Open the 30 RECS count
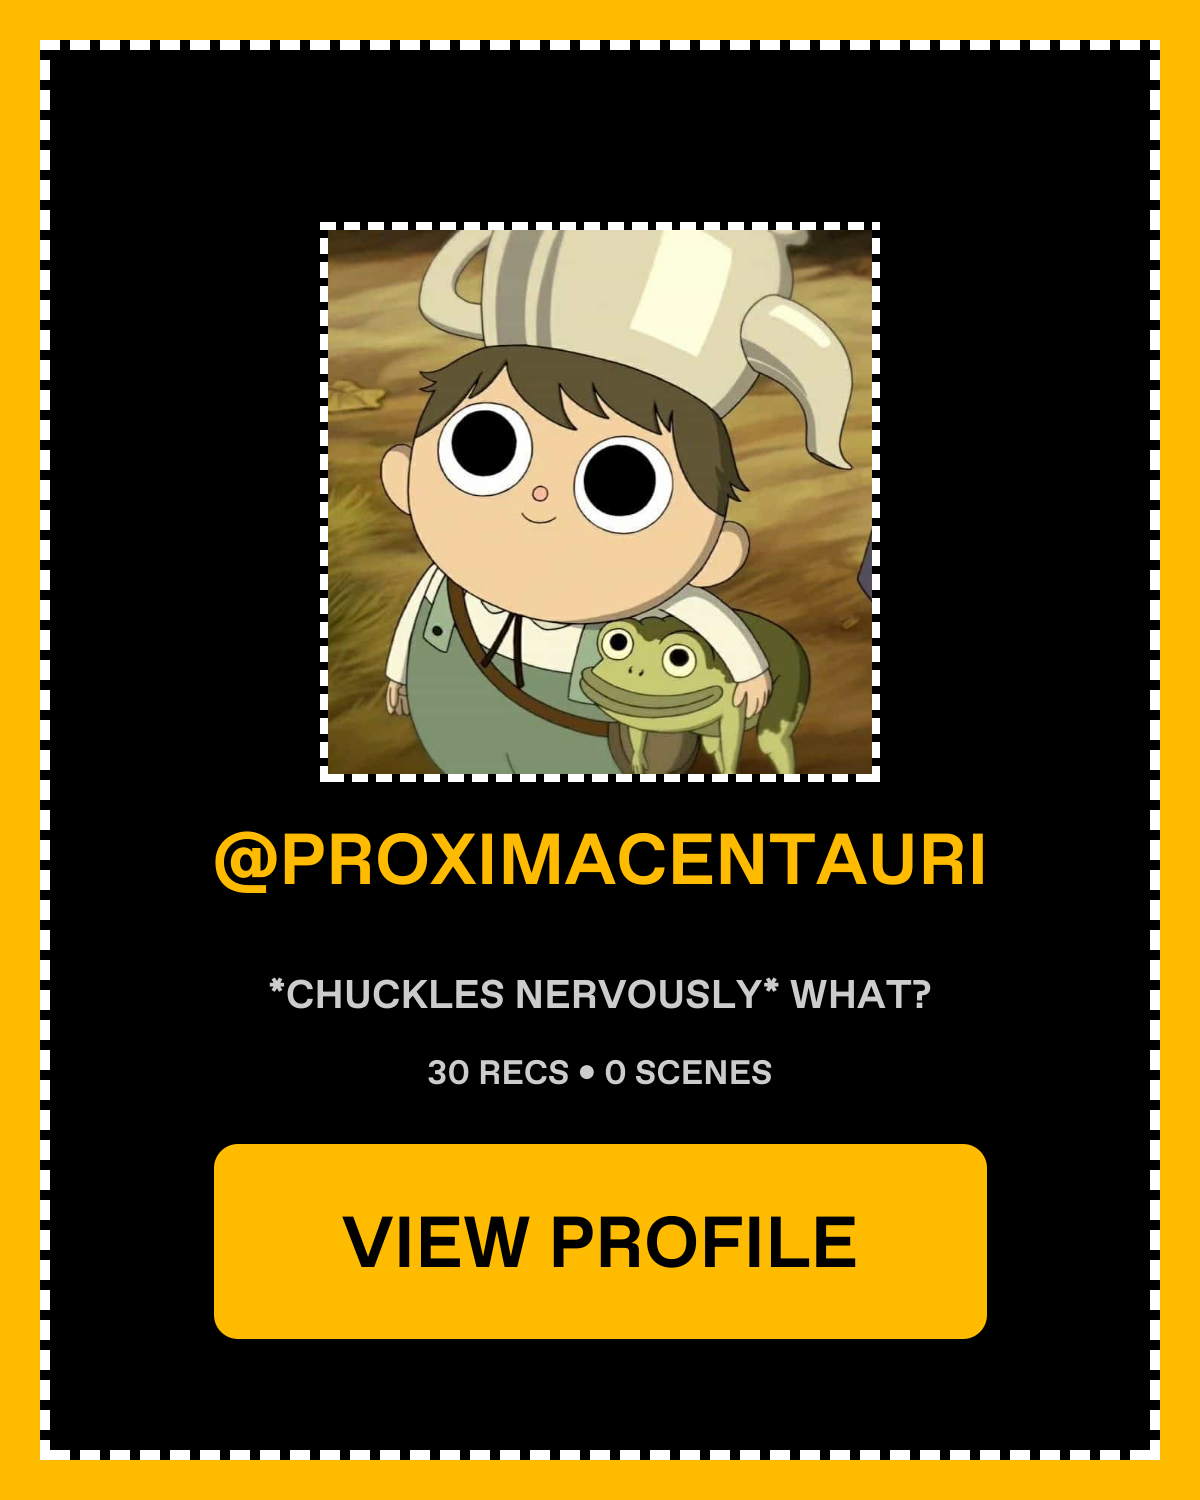 [x=498, y=1072]
